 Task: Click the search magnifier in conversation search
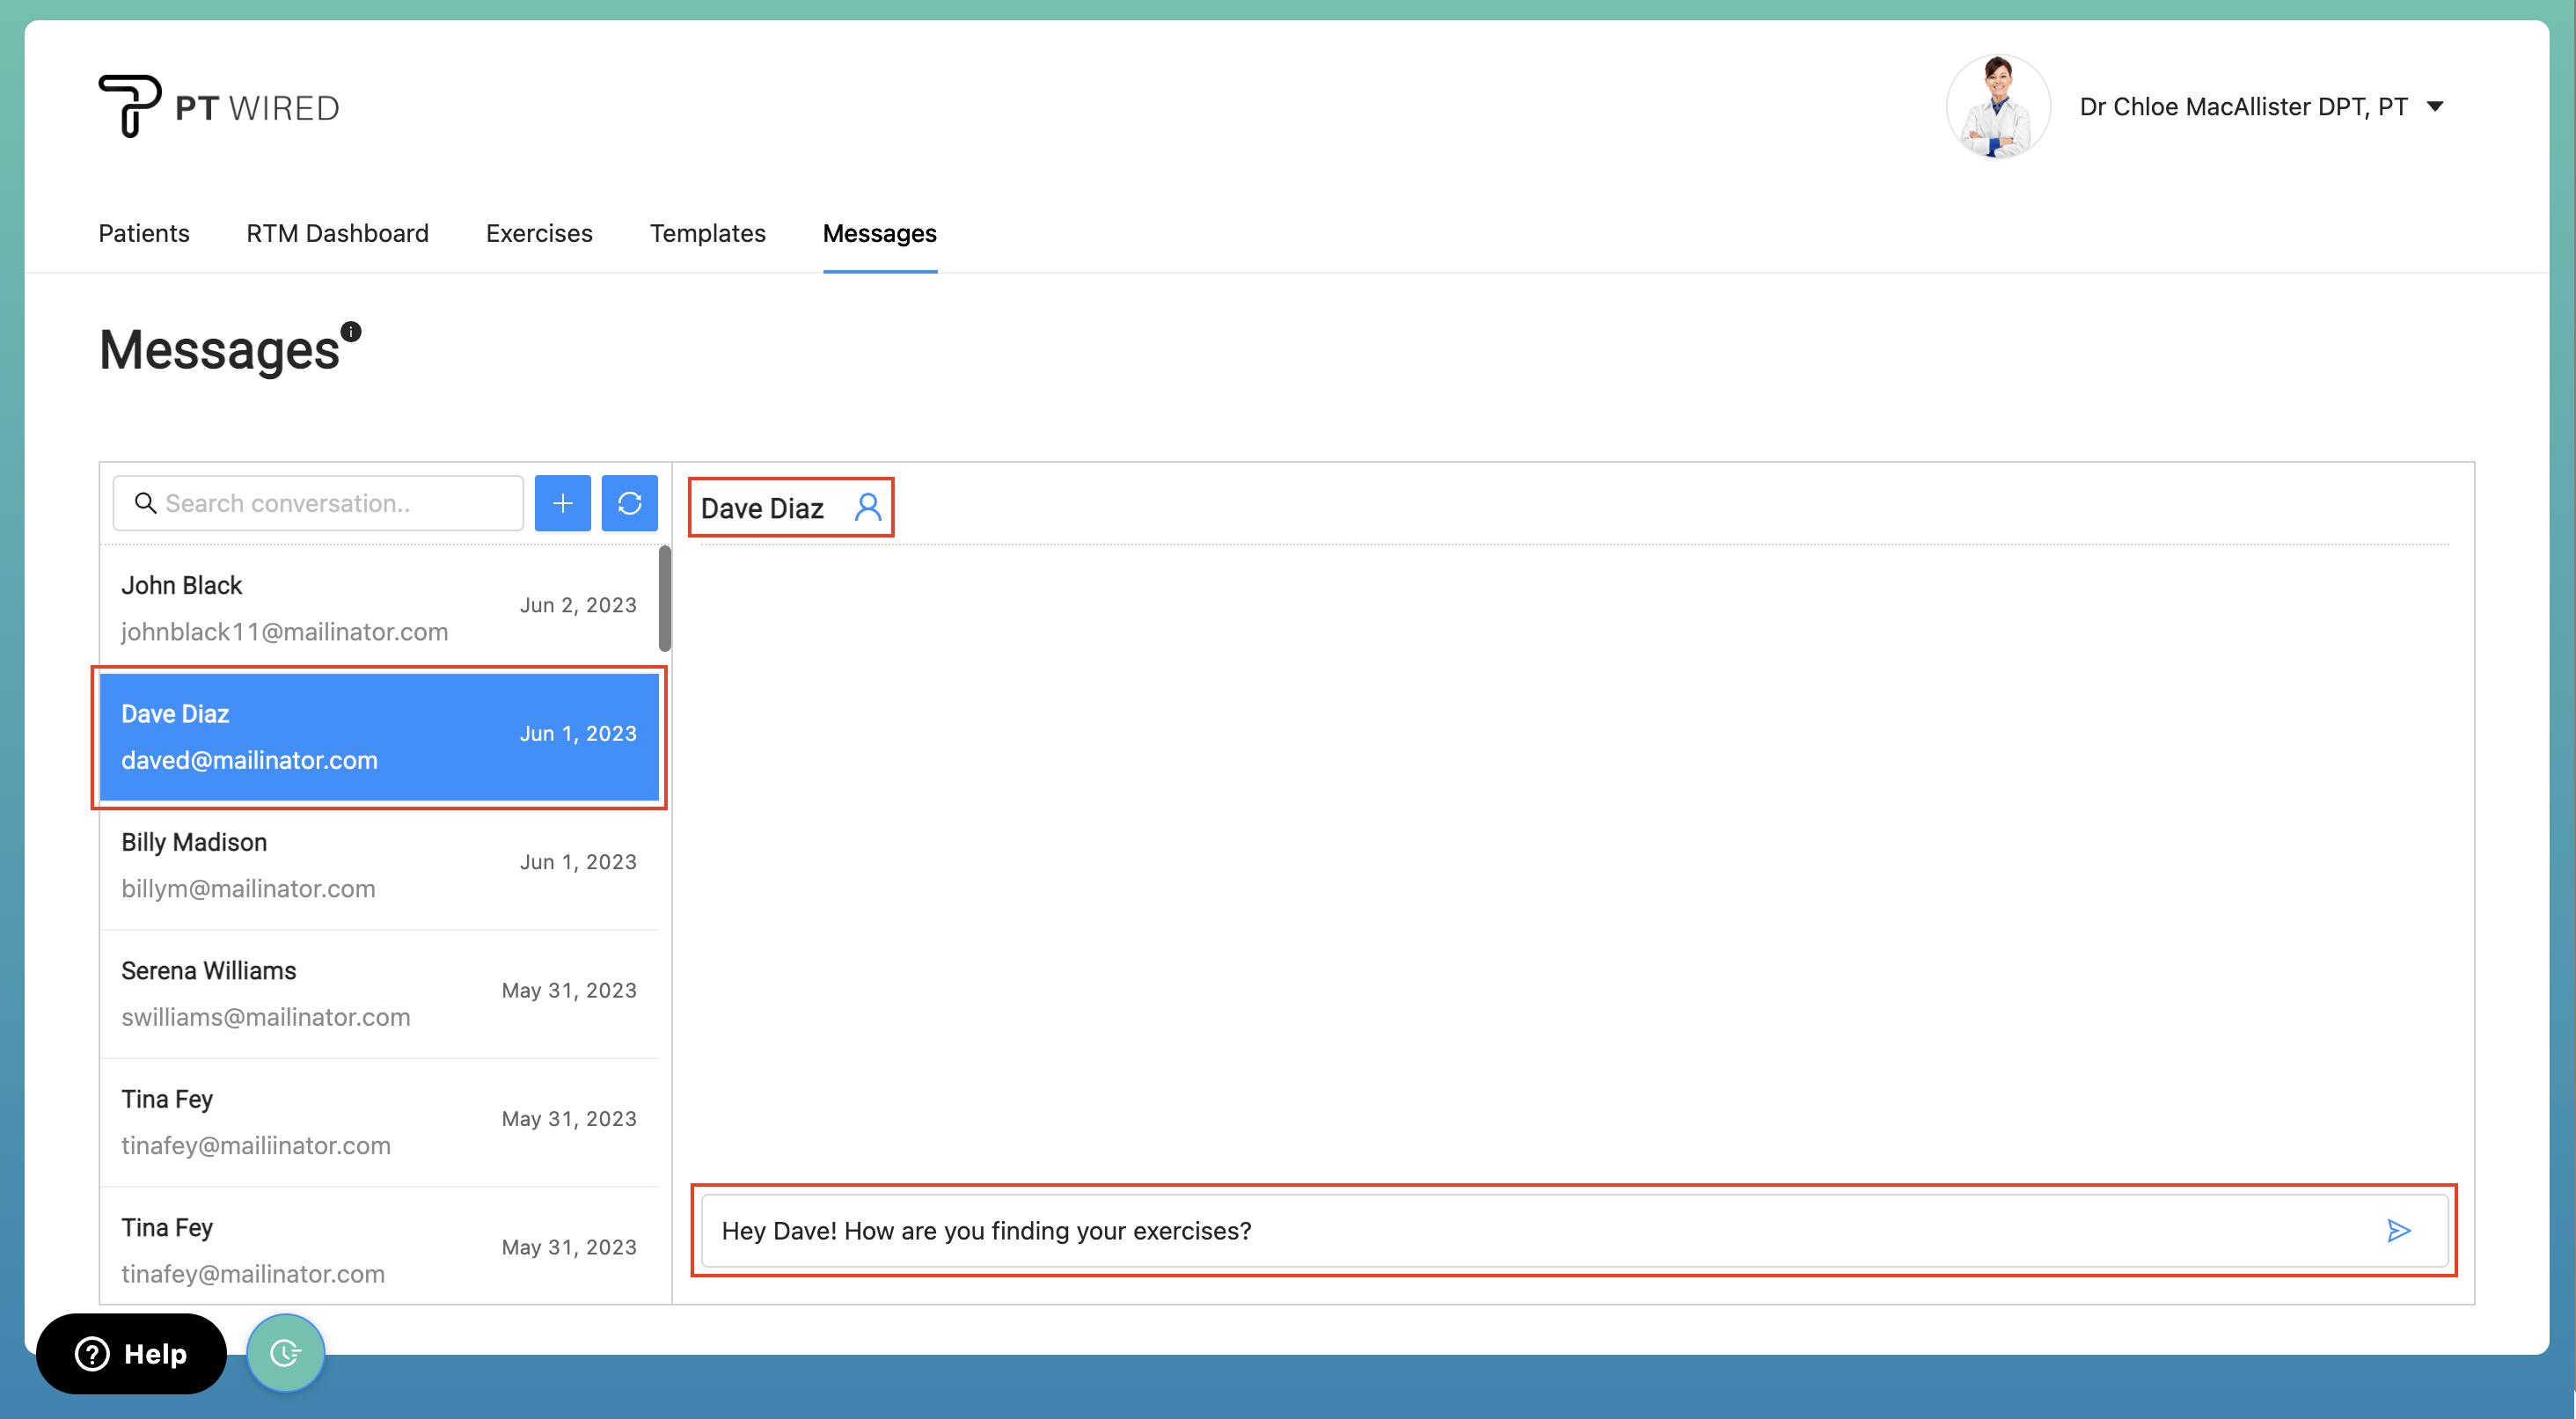click(146, 503)
